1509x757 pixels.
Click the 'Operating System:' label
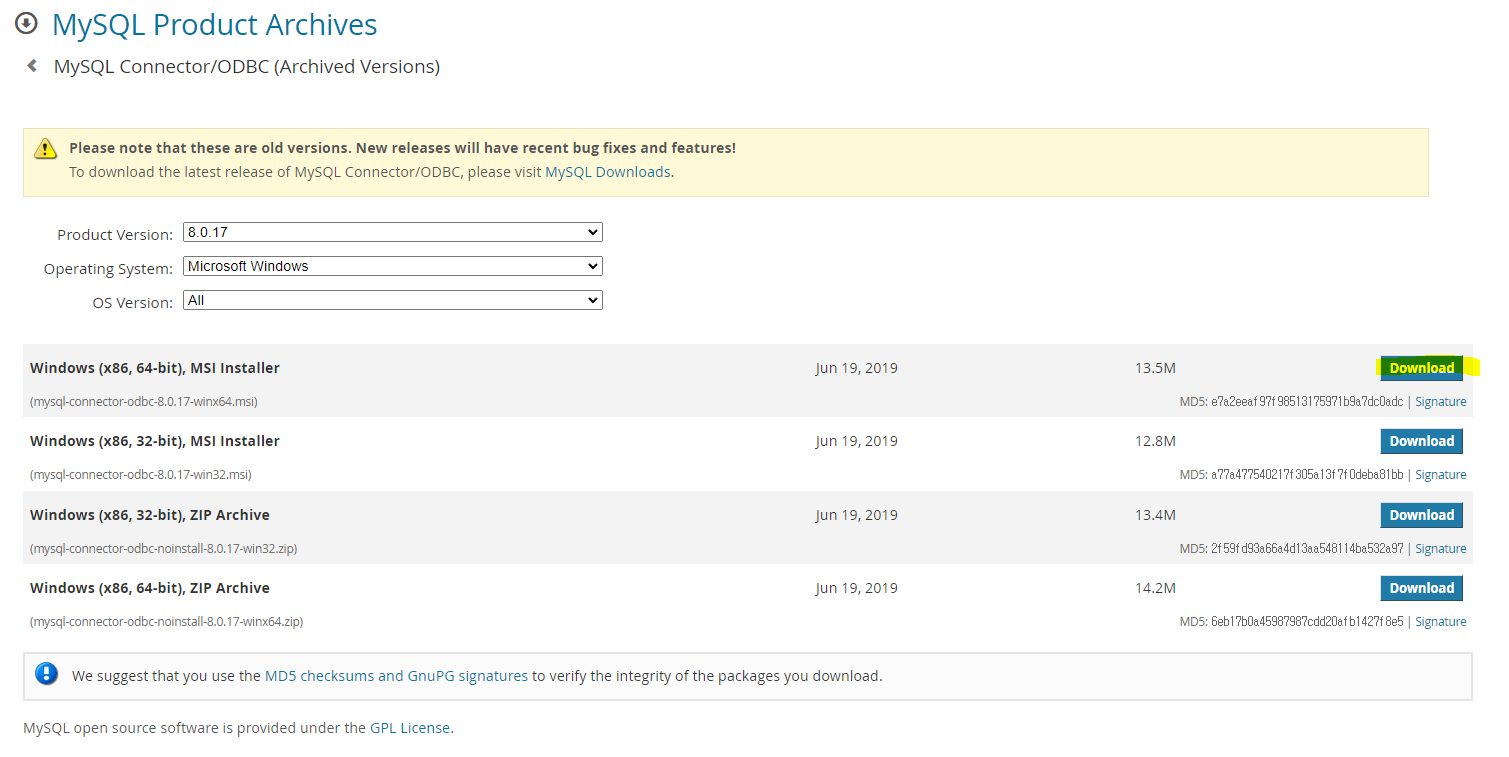click(108, 269)
